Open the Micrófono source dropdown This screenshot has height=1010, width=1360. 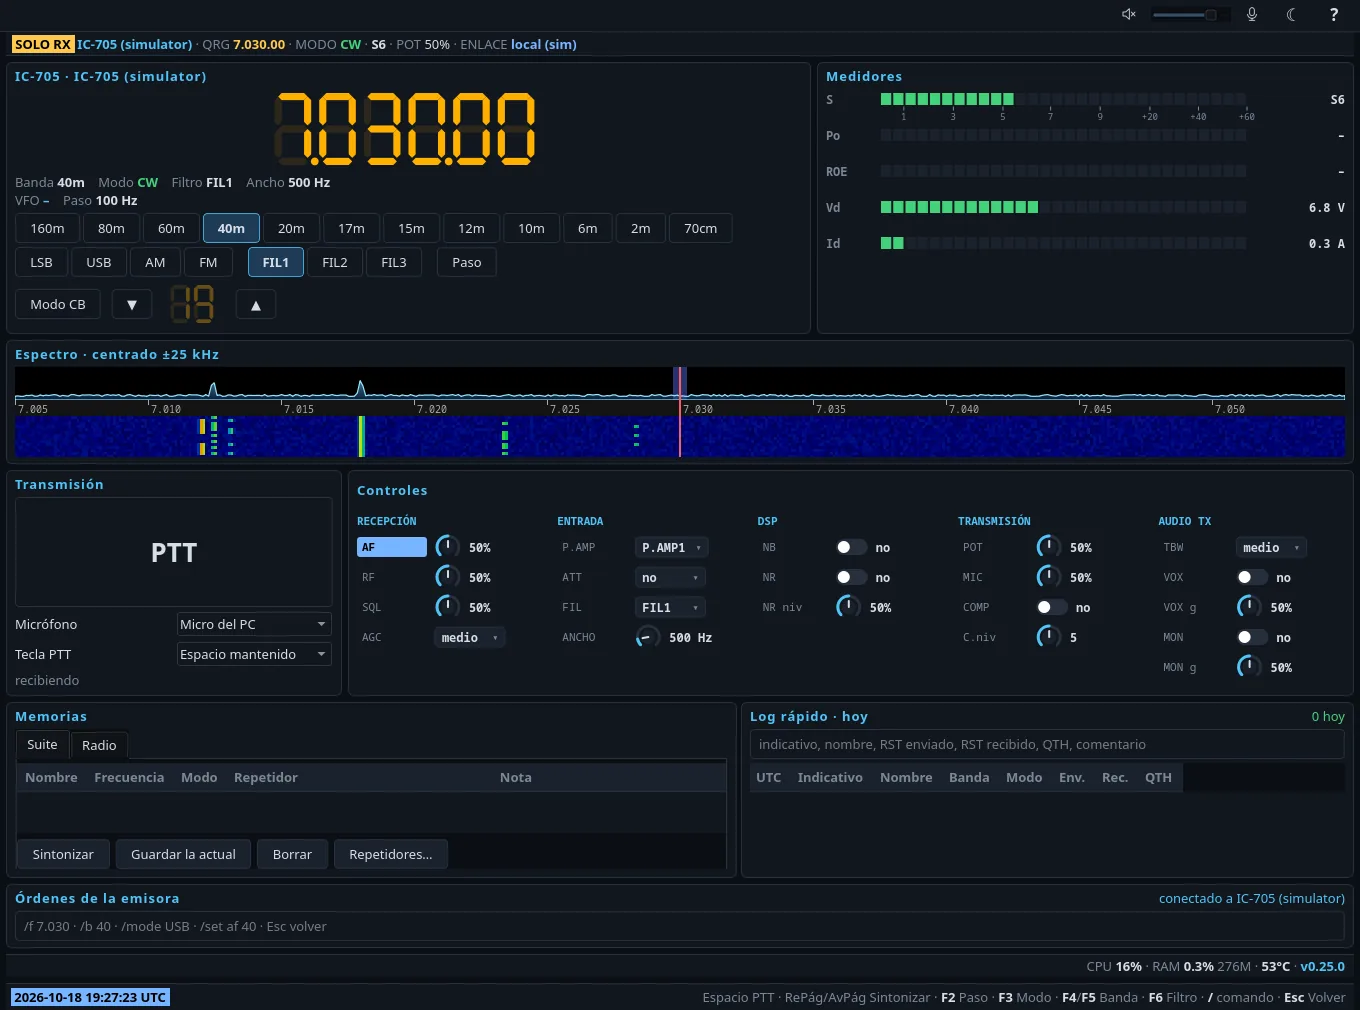254,624
